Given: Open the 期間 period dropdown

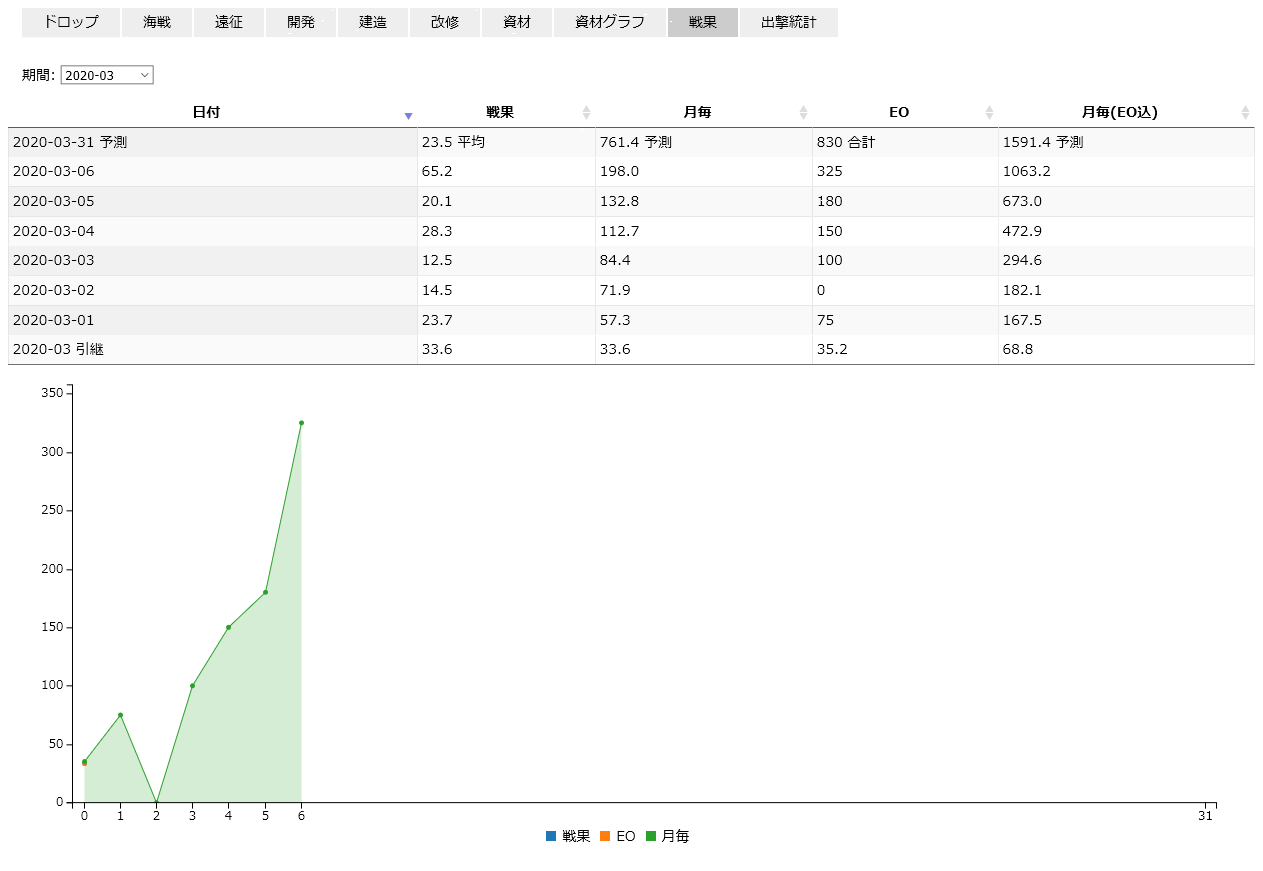Looking at the screenshot, I should [x=107, y=75].
